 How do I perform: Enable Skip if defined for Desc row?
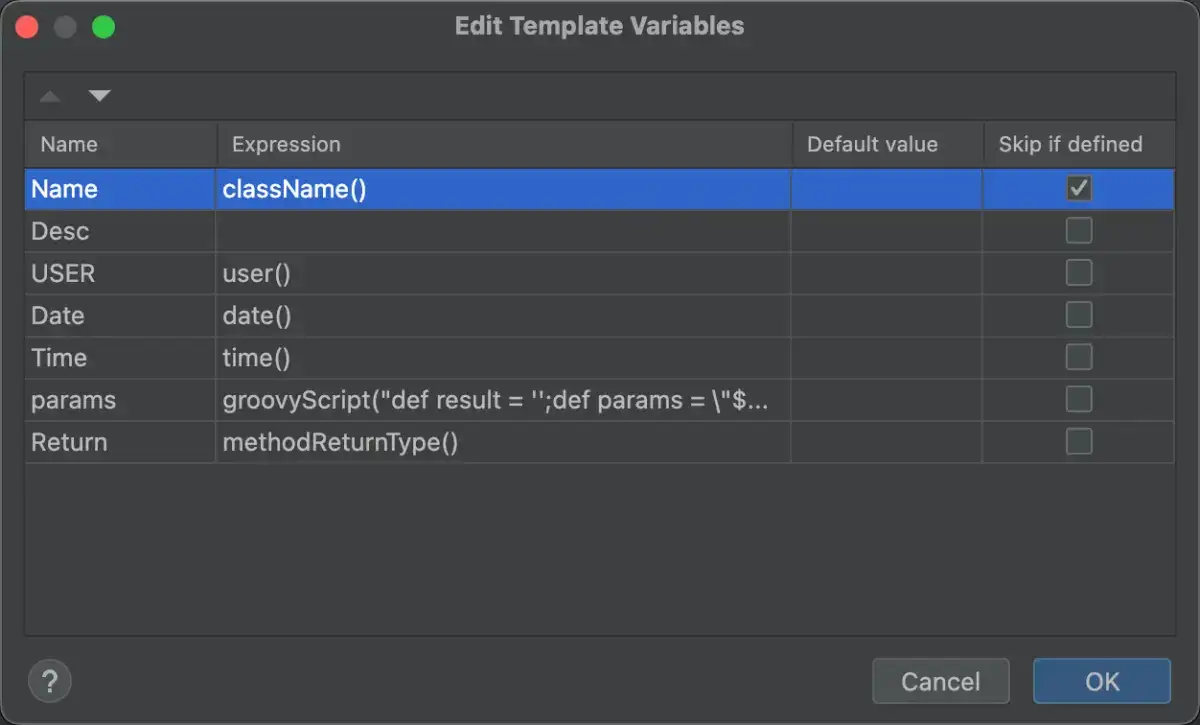tap(1078, 231)
